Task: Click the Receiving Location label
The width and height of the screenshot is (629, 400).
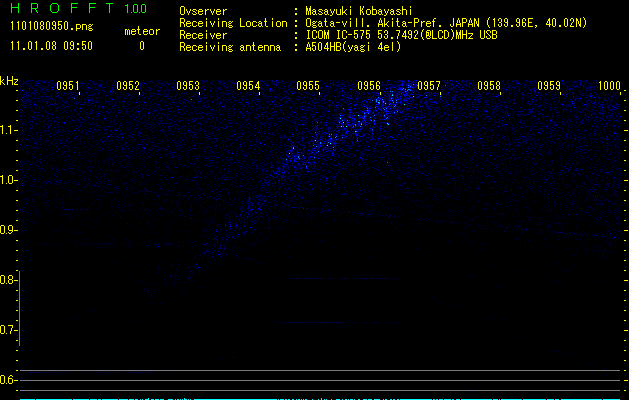Action: click(x=233, y=23)
